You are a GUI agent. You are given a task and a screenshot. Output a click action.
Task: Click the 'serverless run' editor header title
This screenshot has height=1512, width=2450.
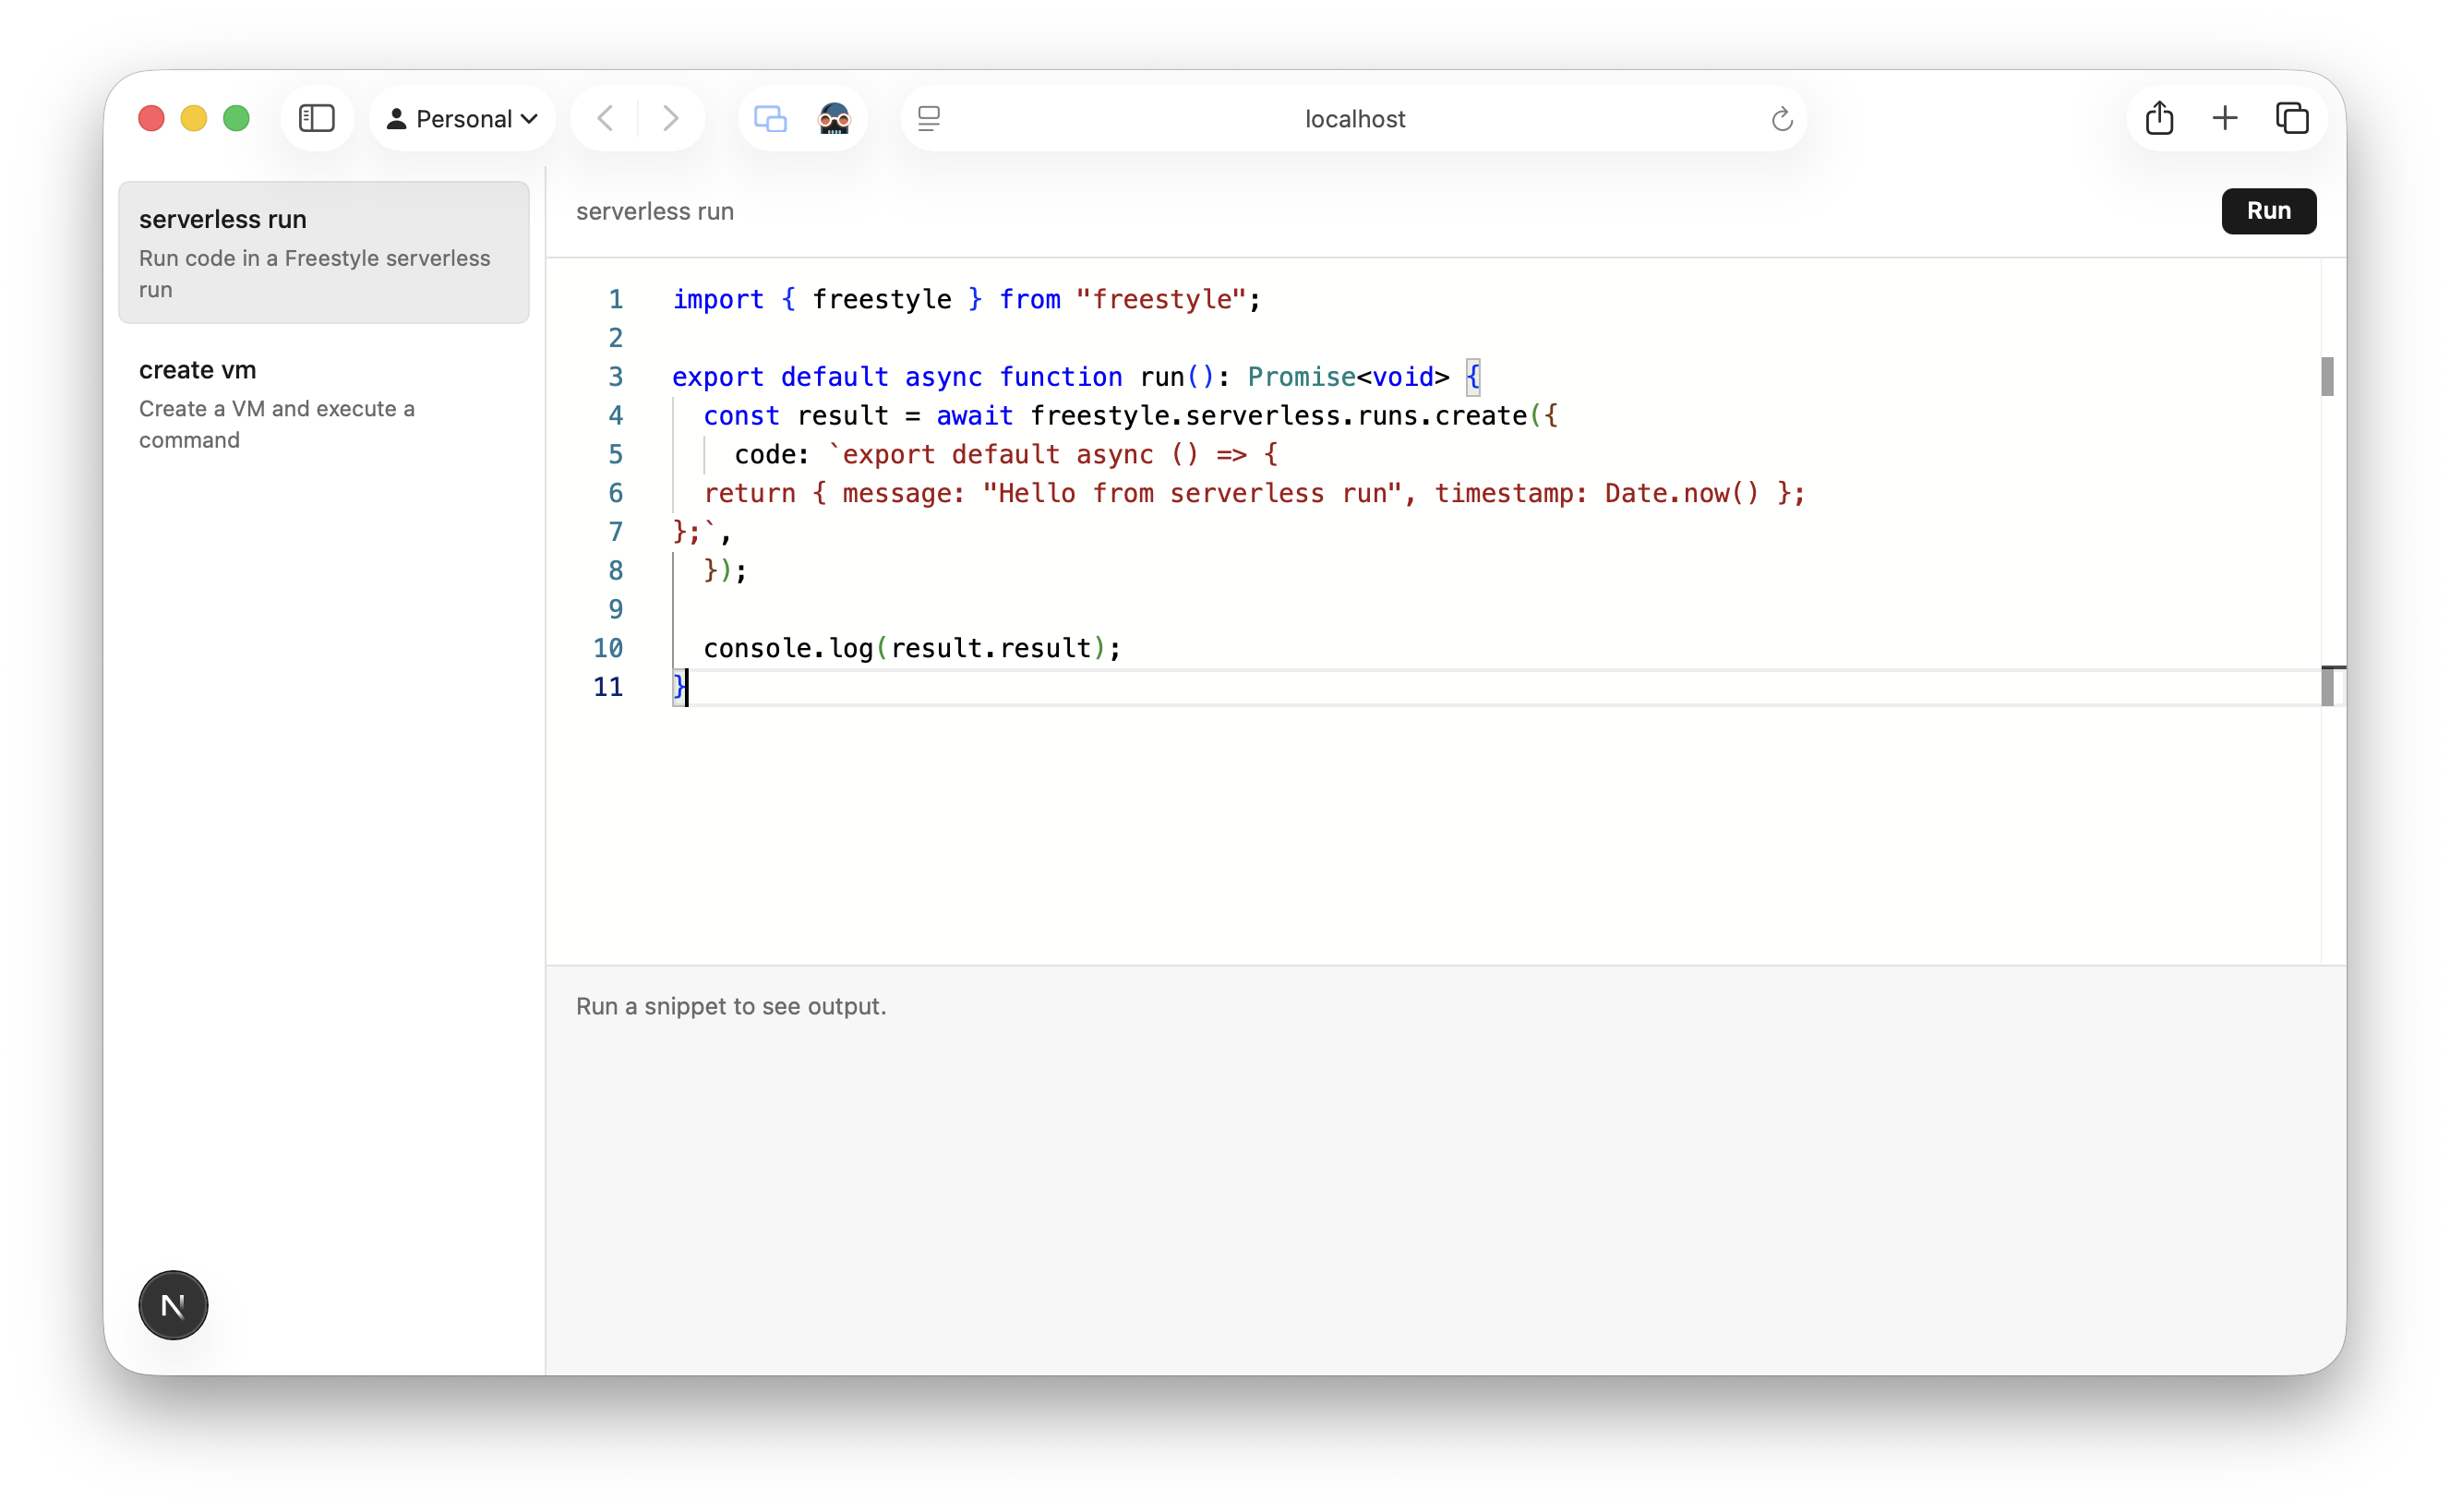click(655, 211)
